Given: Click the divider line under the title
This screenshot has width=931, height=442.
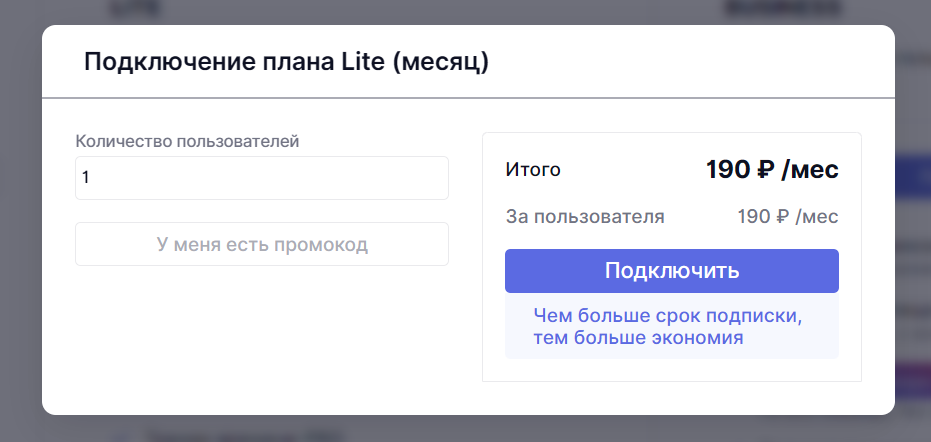Looking at the screenshot, I should (468, 98).
